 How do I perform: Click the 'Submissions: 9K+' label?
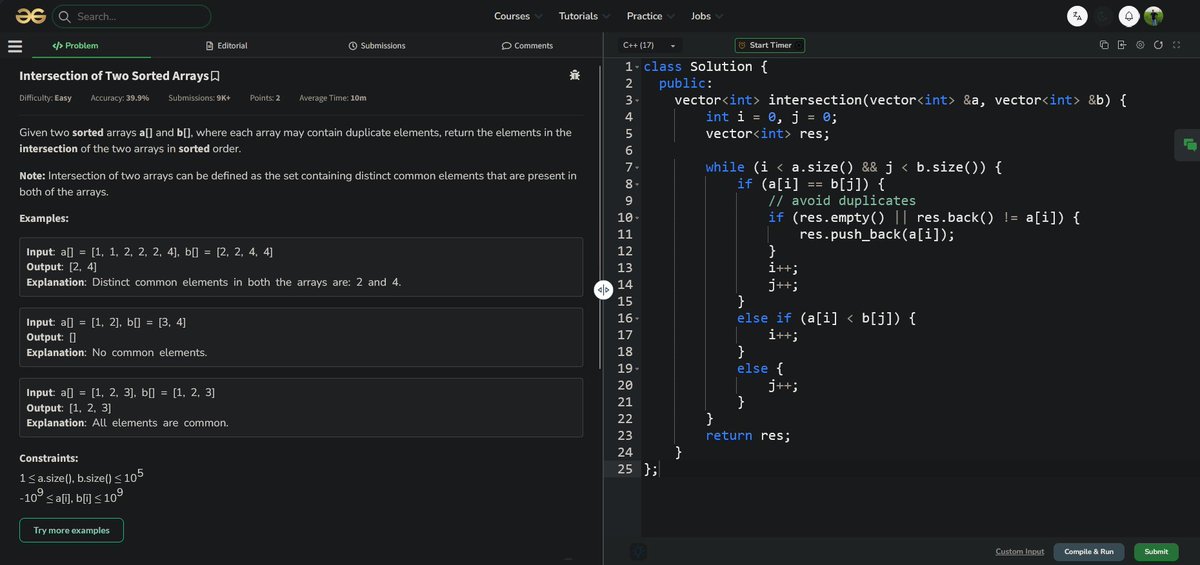[x=200, y=98]
